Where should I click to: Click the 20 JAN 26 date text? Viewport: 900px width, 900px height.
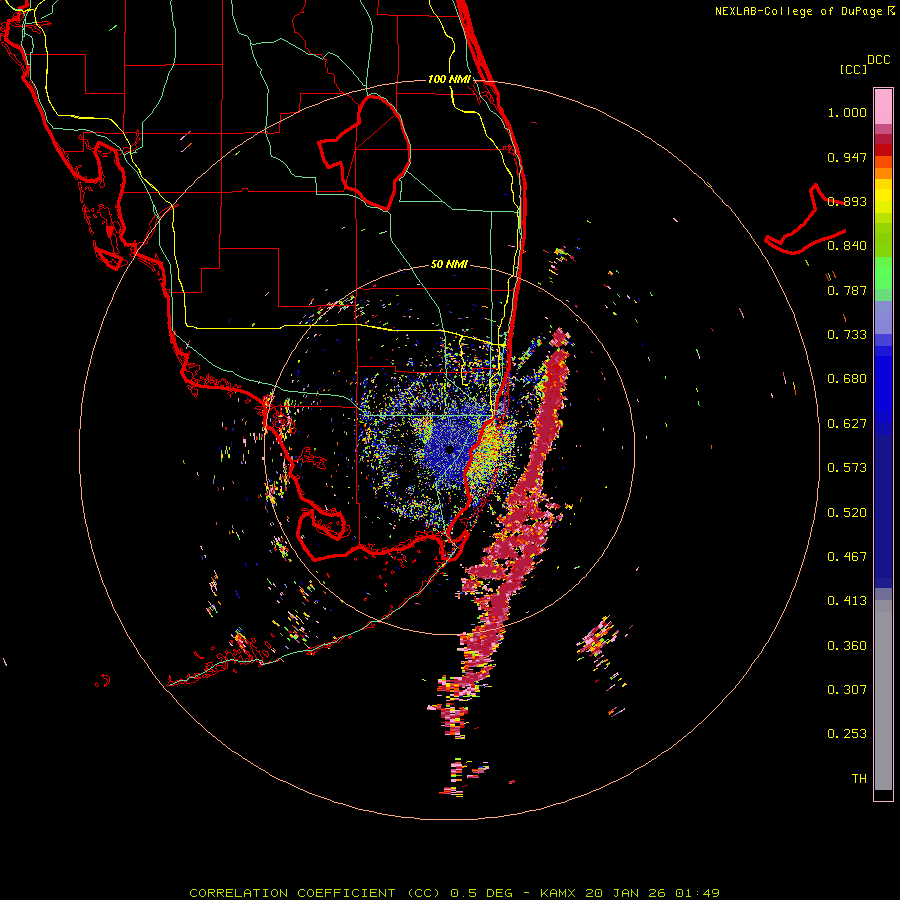[625, 893]
